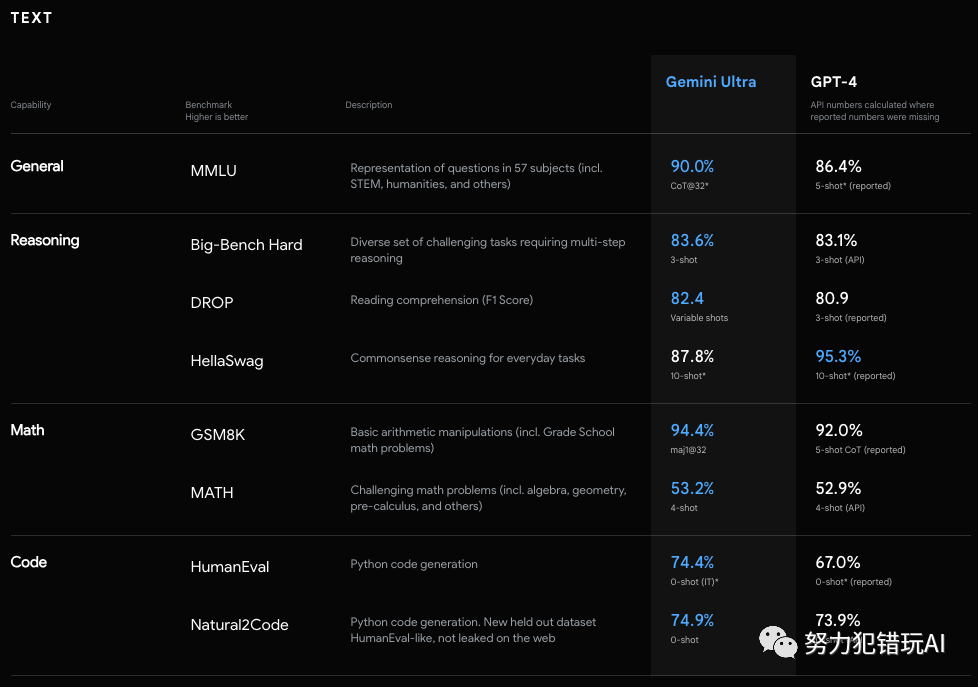Click the GPT-4 column title

[833, 82]
